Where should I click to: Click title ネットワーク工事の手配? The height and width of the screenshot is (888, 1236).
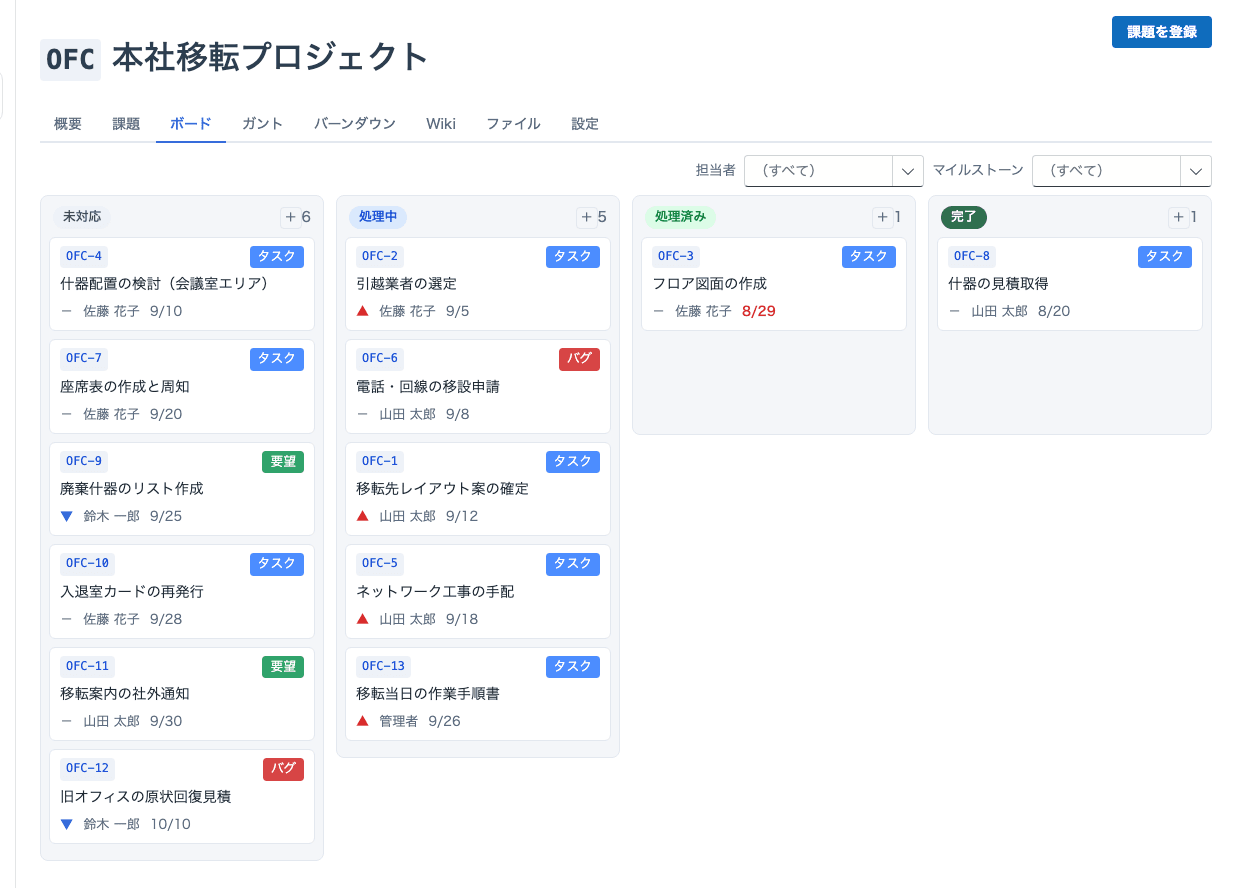point(435,592)
